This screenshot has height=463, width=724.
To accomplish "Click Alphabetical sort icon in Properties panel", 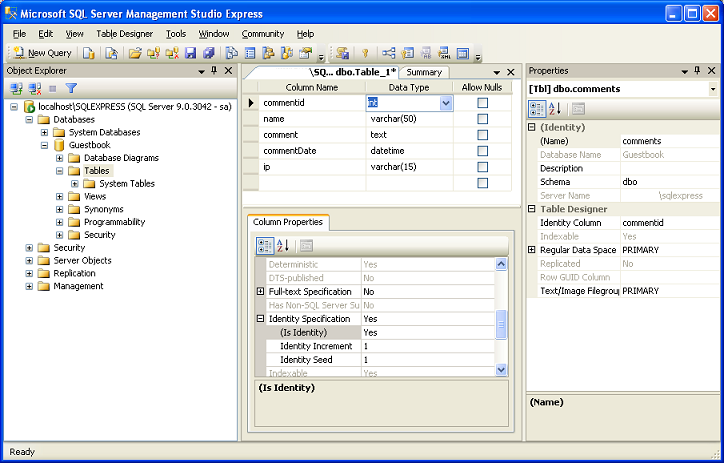I will (555, 109).
